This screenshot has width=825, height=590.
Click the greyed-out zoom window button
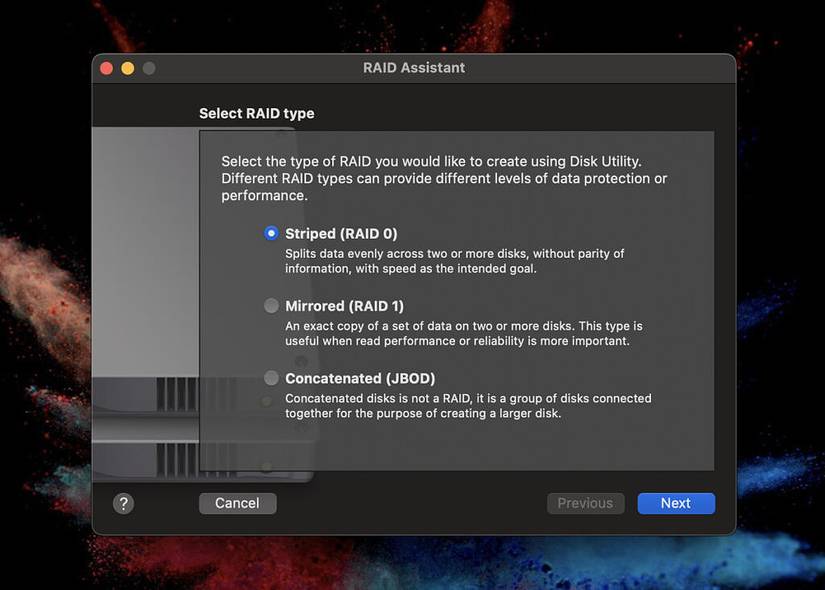point(149,68)
